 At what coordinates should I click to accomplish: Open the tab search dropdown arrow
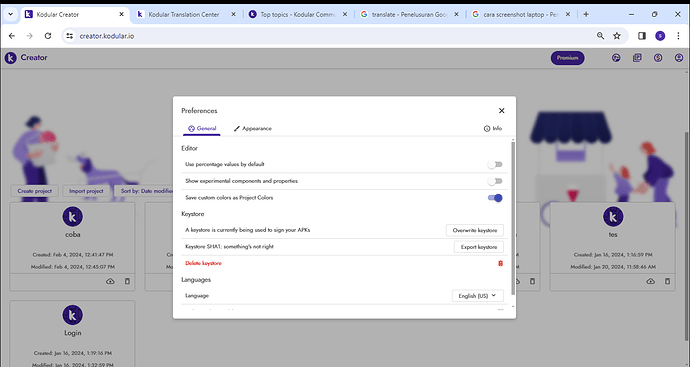pos(11,15)
